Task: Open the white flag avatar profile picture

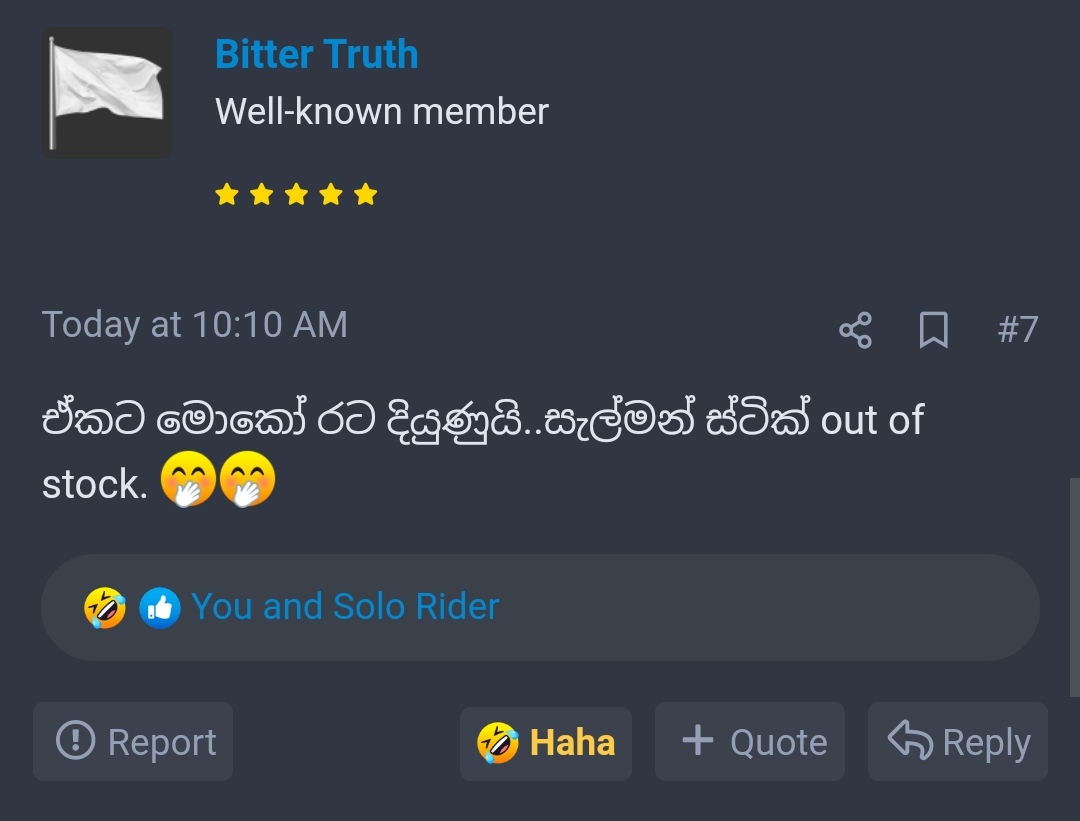Action: point(107,92)
